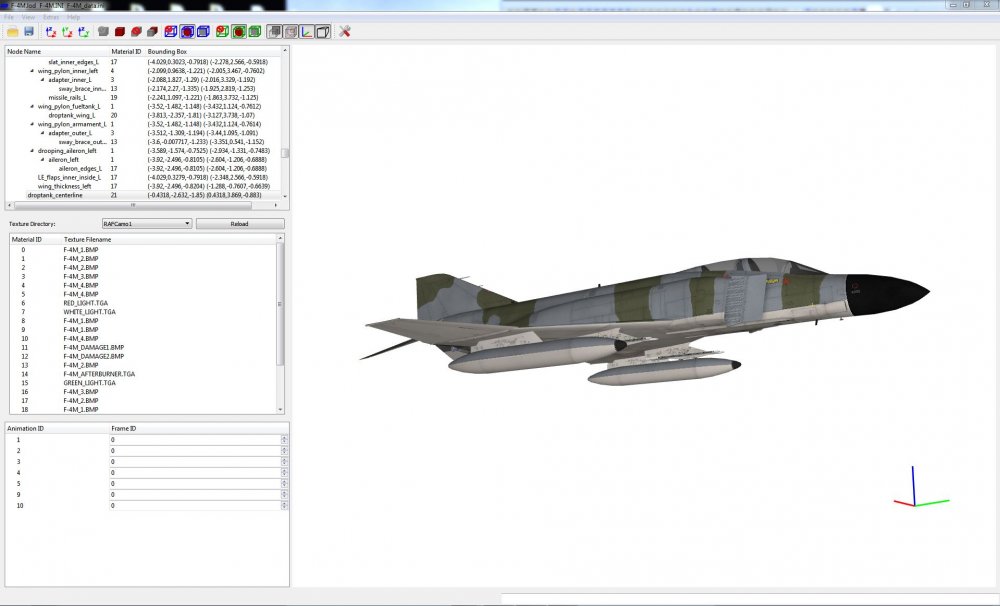1000x606 pixels.
Task: Select the third axis view icon, blue and green
Action: click(x=84, y=31)
